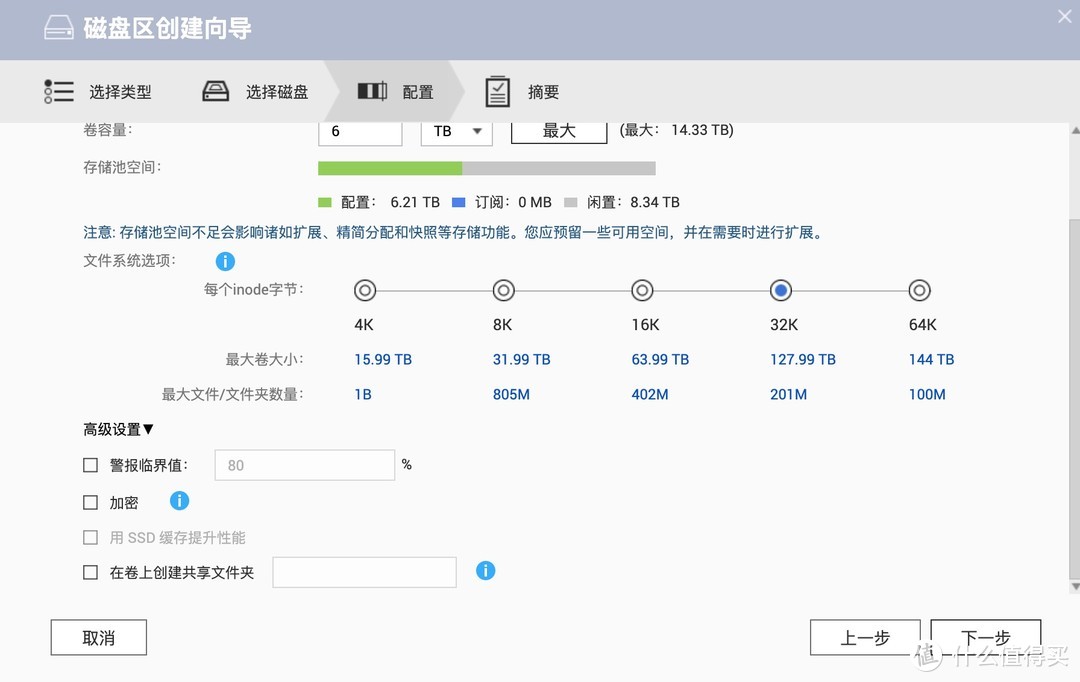This screenshot has height=682, width=1080.
Task: Click info icon beside shared folder field
Action: 486,570
